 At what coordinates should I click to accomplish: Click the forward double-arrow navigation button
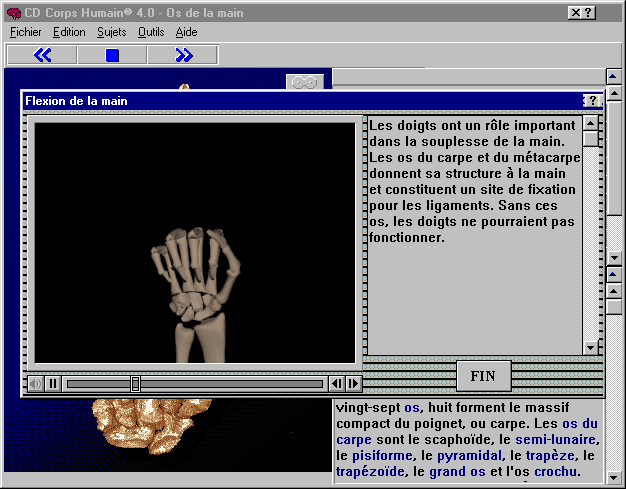183,55
